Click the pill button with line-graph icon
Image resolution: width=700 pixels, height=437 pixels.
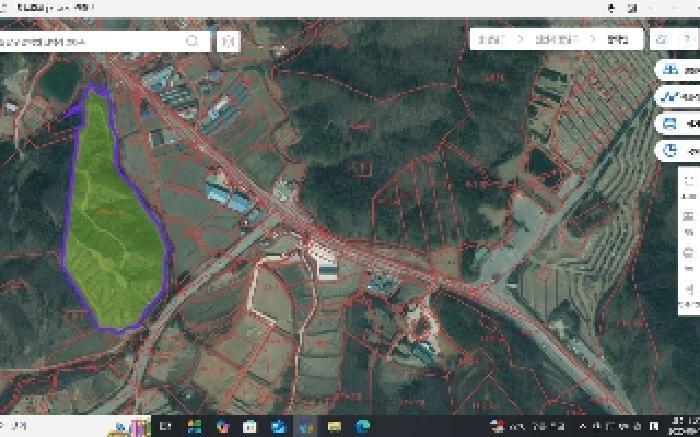point(678,96)
